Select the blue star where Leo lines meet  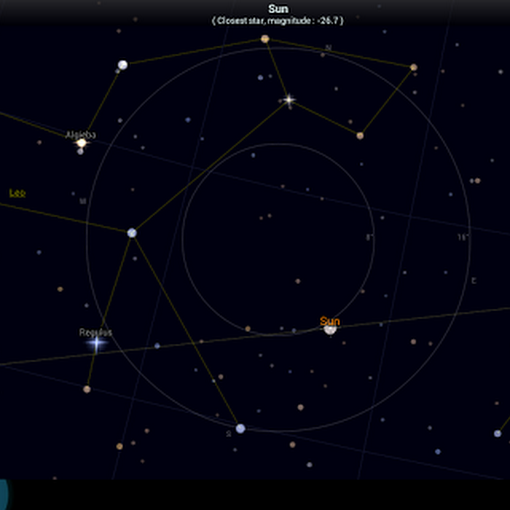(132, 233)
